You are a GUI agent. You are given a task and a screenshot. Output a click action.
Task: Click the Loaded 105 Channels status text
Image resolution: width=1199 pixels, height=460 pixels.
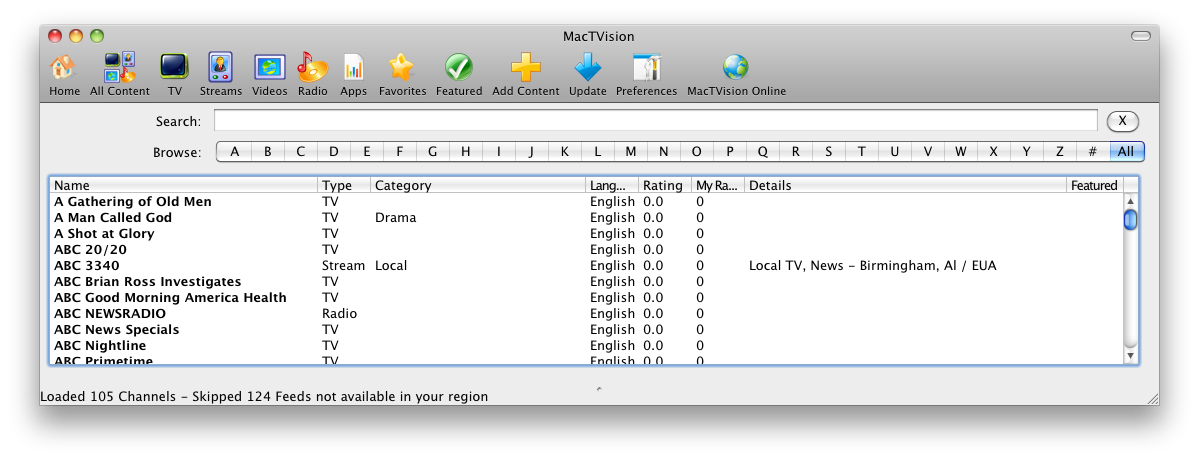[264, 397]
